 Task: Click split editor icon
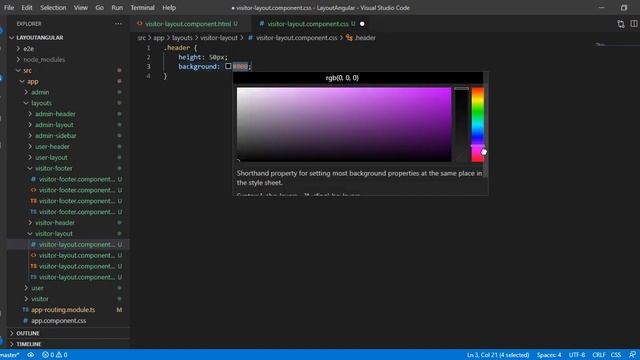pyautogui.click(x=634, y=24)
